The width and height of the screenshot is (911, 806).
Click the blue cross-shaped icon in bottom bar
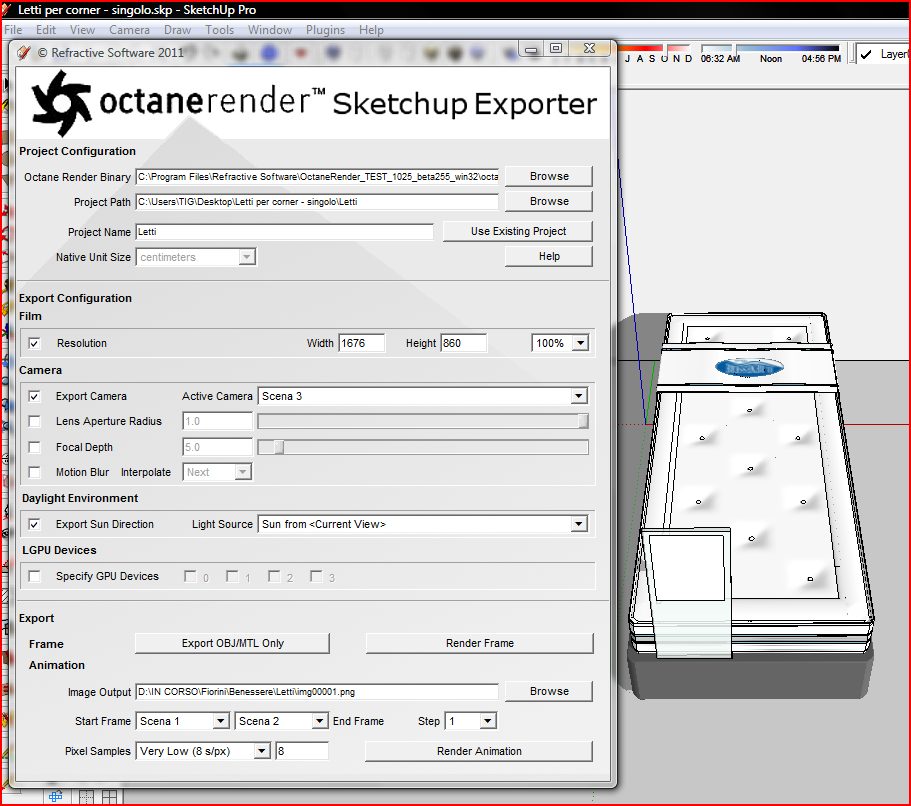(x=56, y=797)
